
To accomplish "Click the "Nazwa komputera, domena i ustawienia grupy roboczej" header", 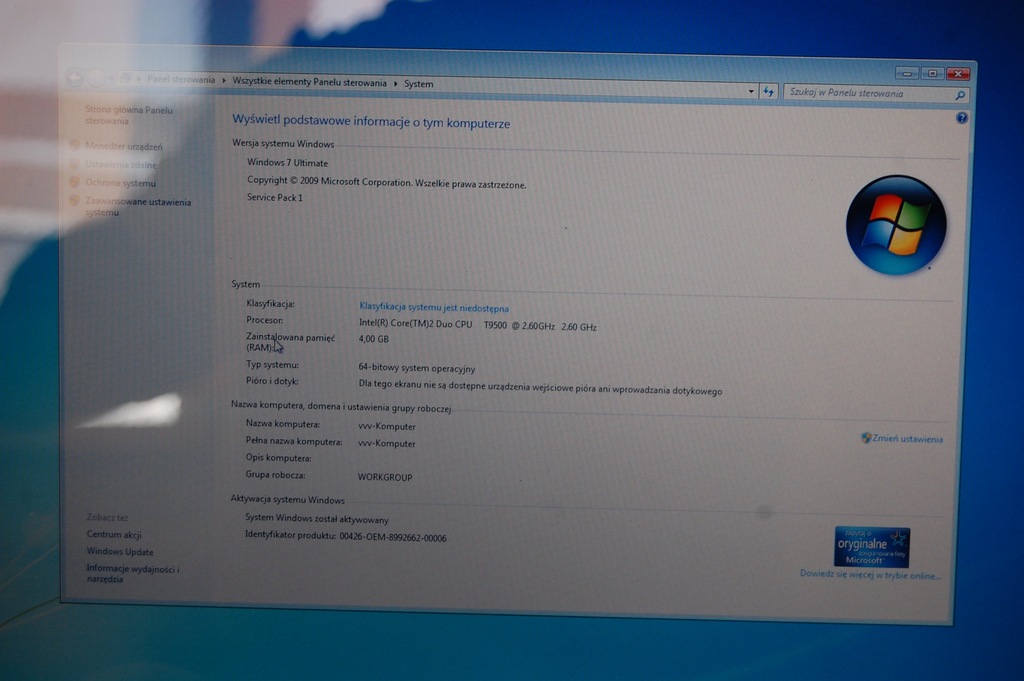I will 341,407.
